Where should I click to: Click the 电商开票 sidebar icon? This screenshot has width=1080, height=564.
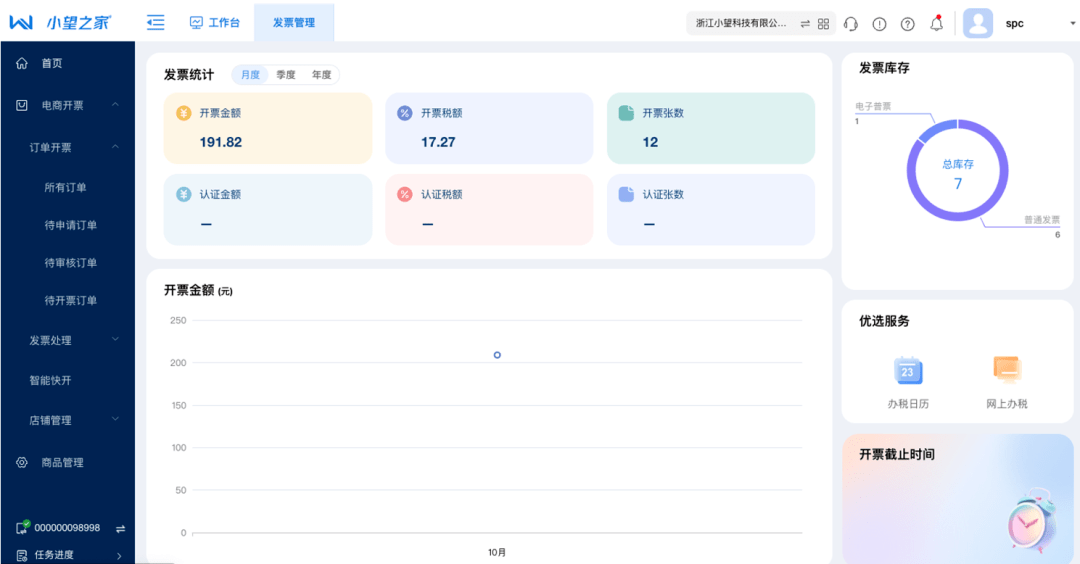[x=22, y=105]
